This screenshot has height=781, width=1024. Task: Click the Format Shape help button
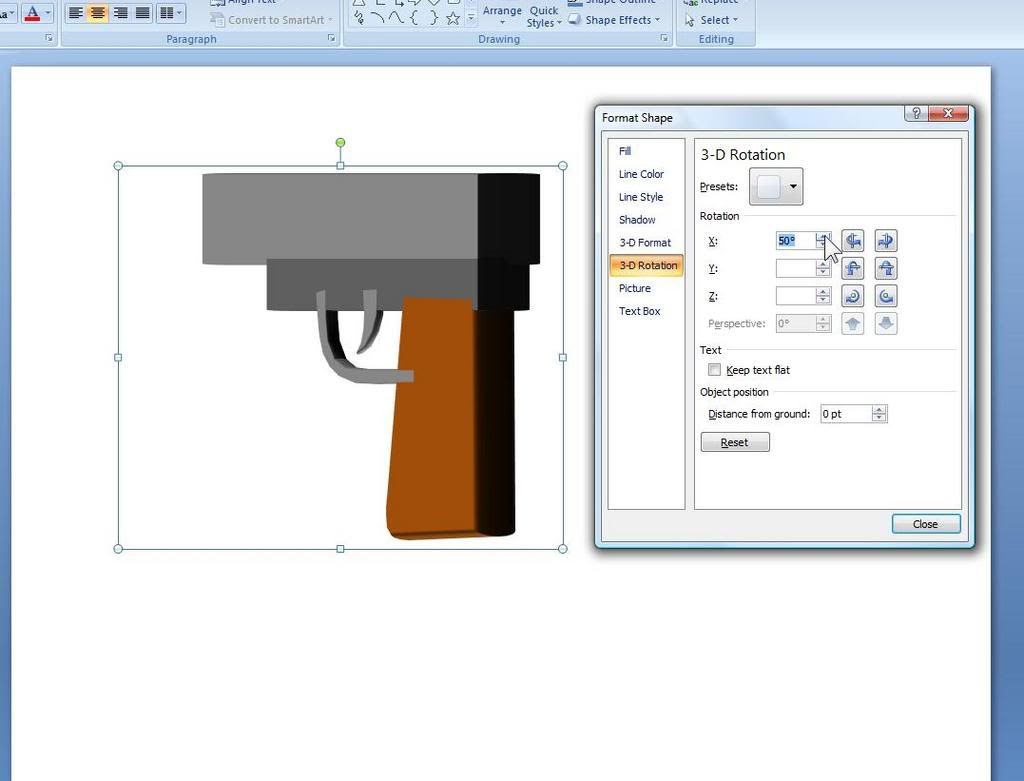(x=916, y=114)
